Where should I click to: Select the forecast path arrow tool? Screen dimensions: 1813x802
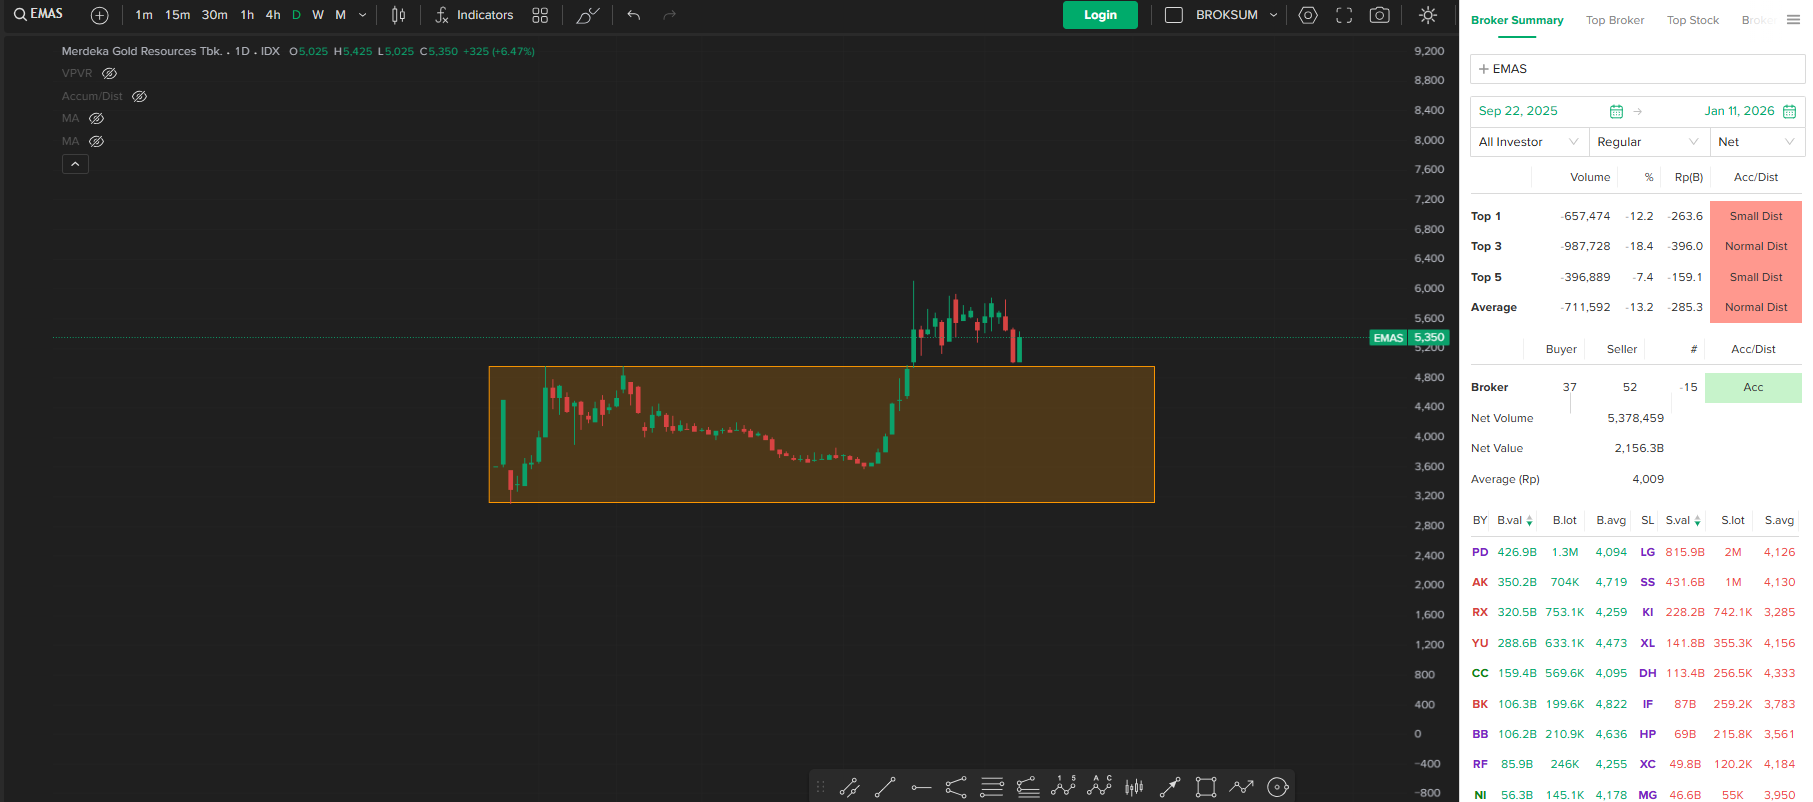(1241, 787)
